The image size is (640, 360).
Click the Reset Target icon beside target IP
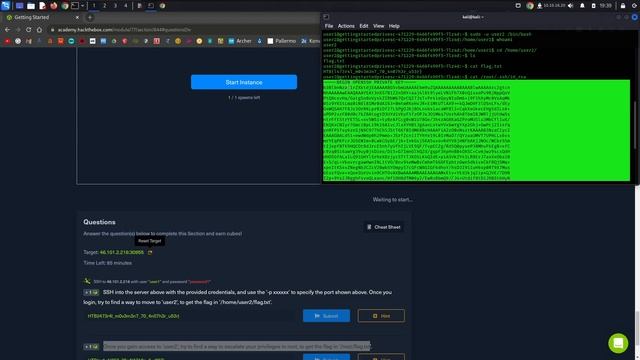click(150, 253)
